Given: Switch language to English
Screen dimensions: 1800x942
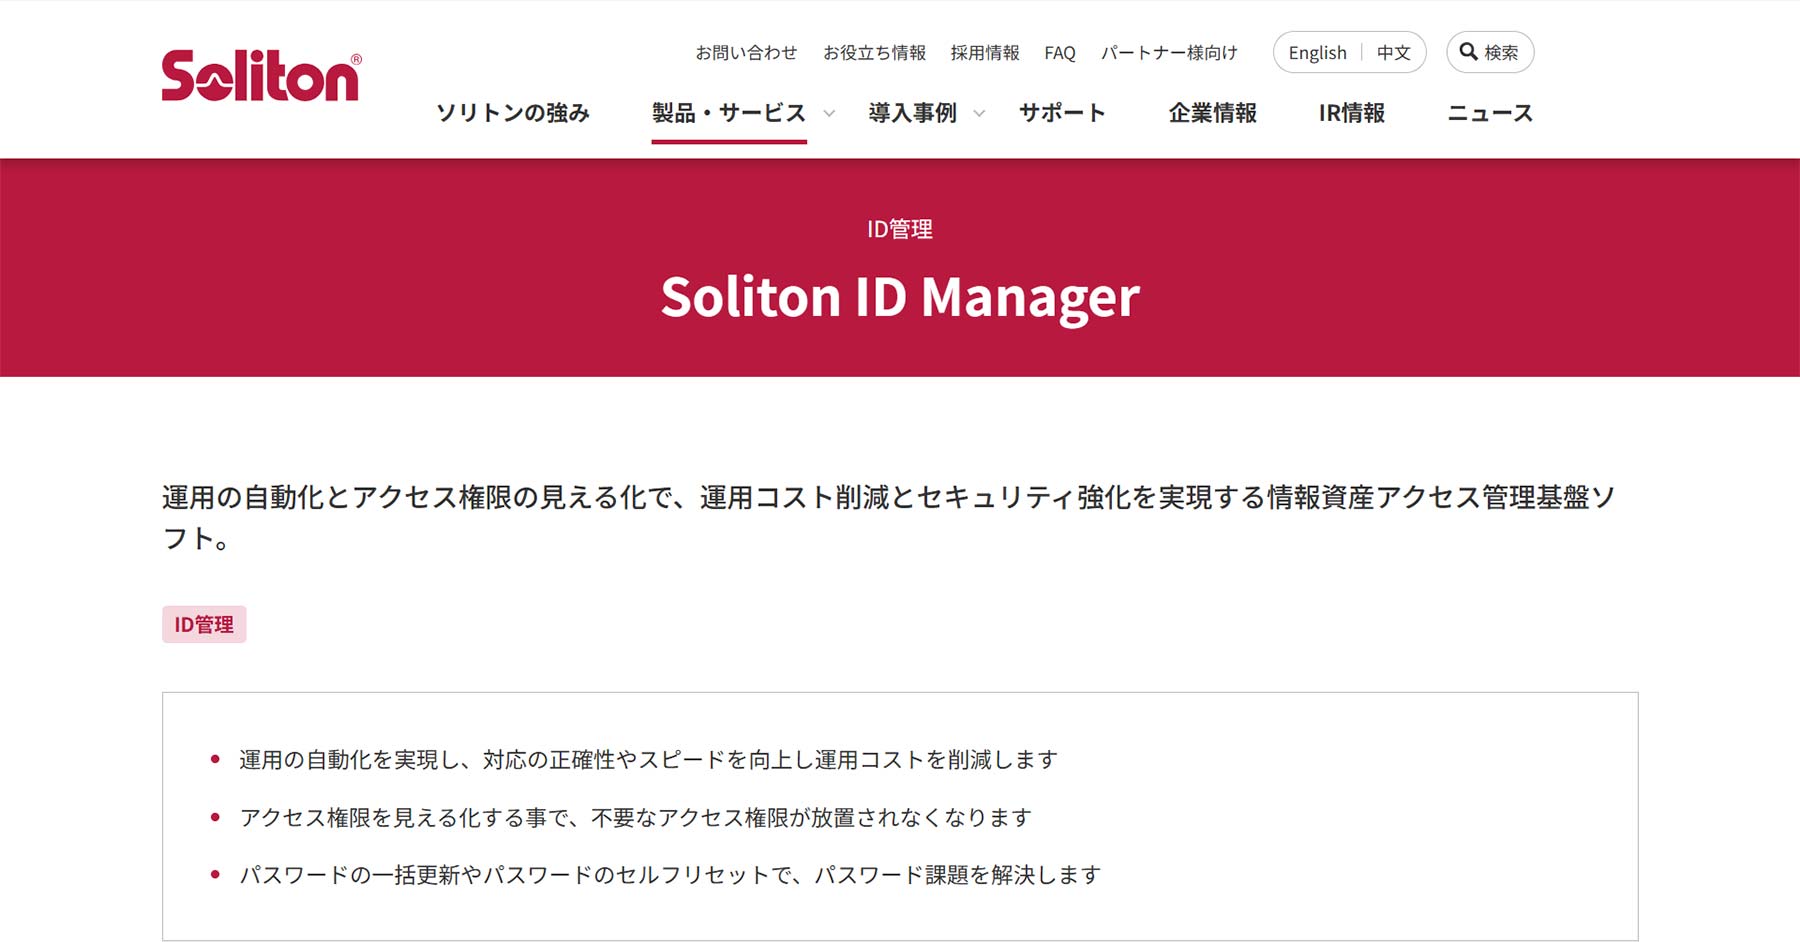Looking at the screenshot, I should [x=1317, y=53].
